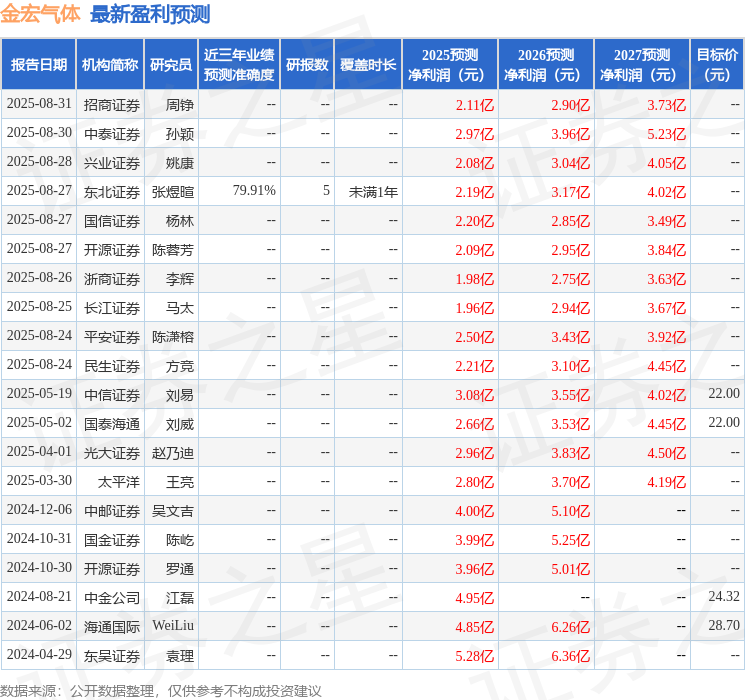Select 东吴证券 institution cell
The height and width of the screenshot is (700, 745).
click(112, 656)
